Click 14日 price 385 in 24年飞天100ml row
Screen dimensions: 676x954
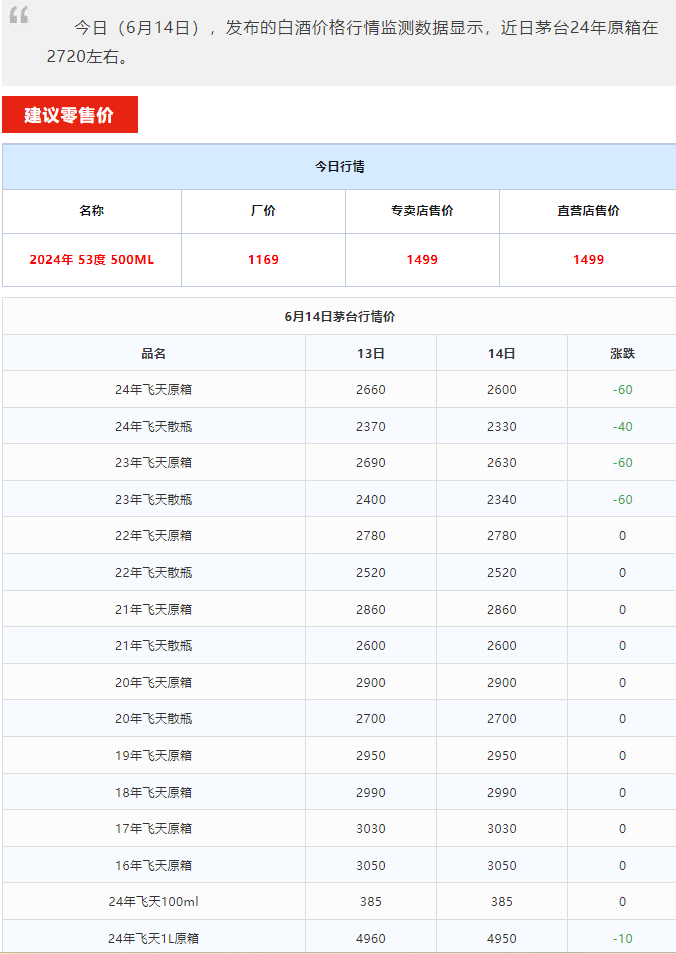click(501, 902)
